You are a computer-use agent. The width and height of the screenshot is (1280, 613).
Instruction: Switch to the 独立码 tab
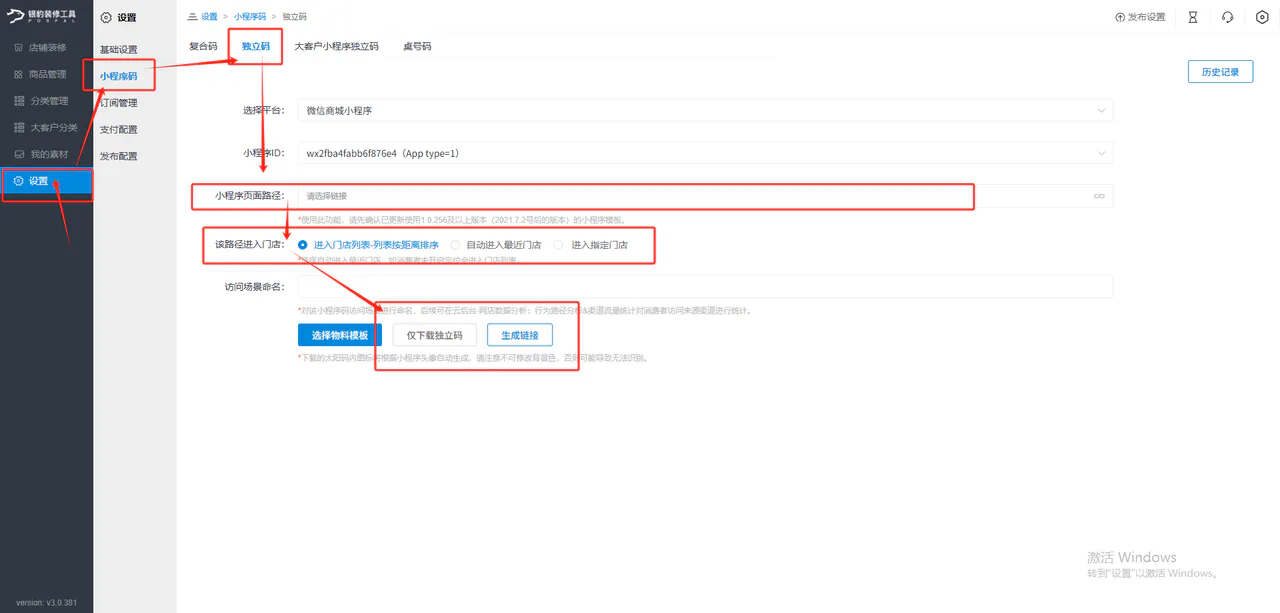coord(256,46)
